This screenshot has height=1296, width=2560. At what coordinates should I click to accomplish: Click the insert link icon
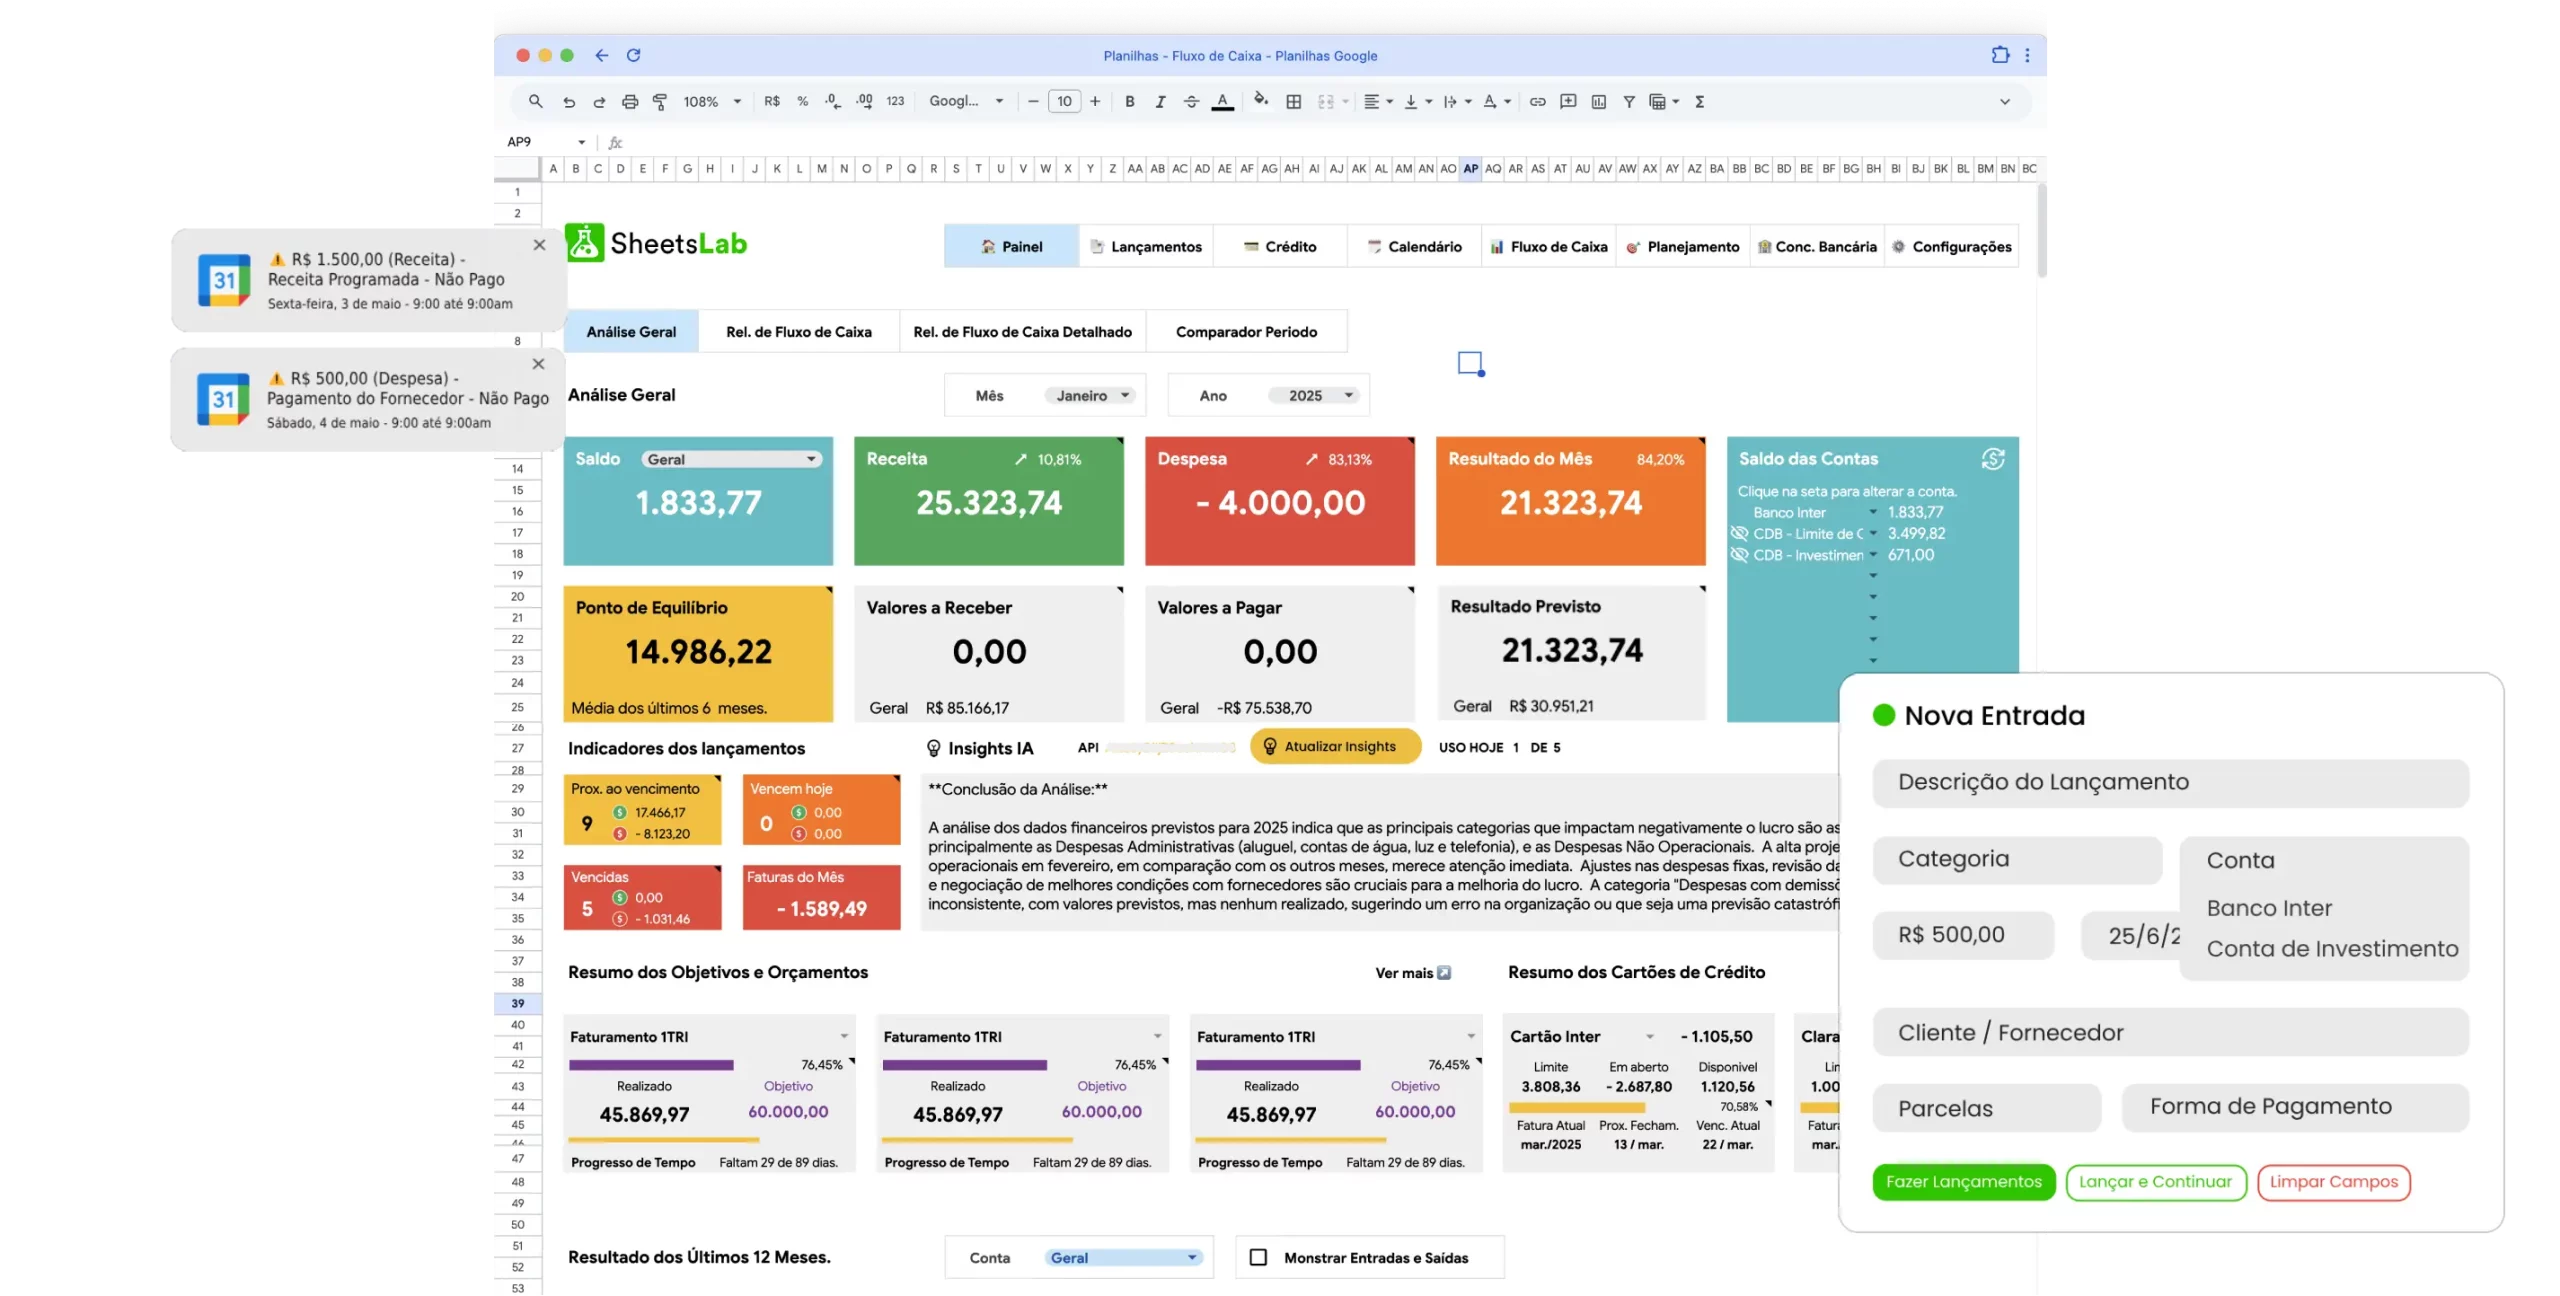(x=1537, y=101)
